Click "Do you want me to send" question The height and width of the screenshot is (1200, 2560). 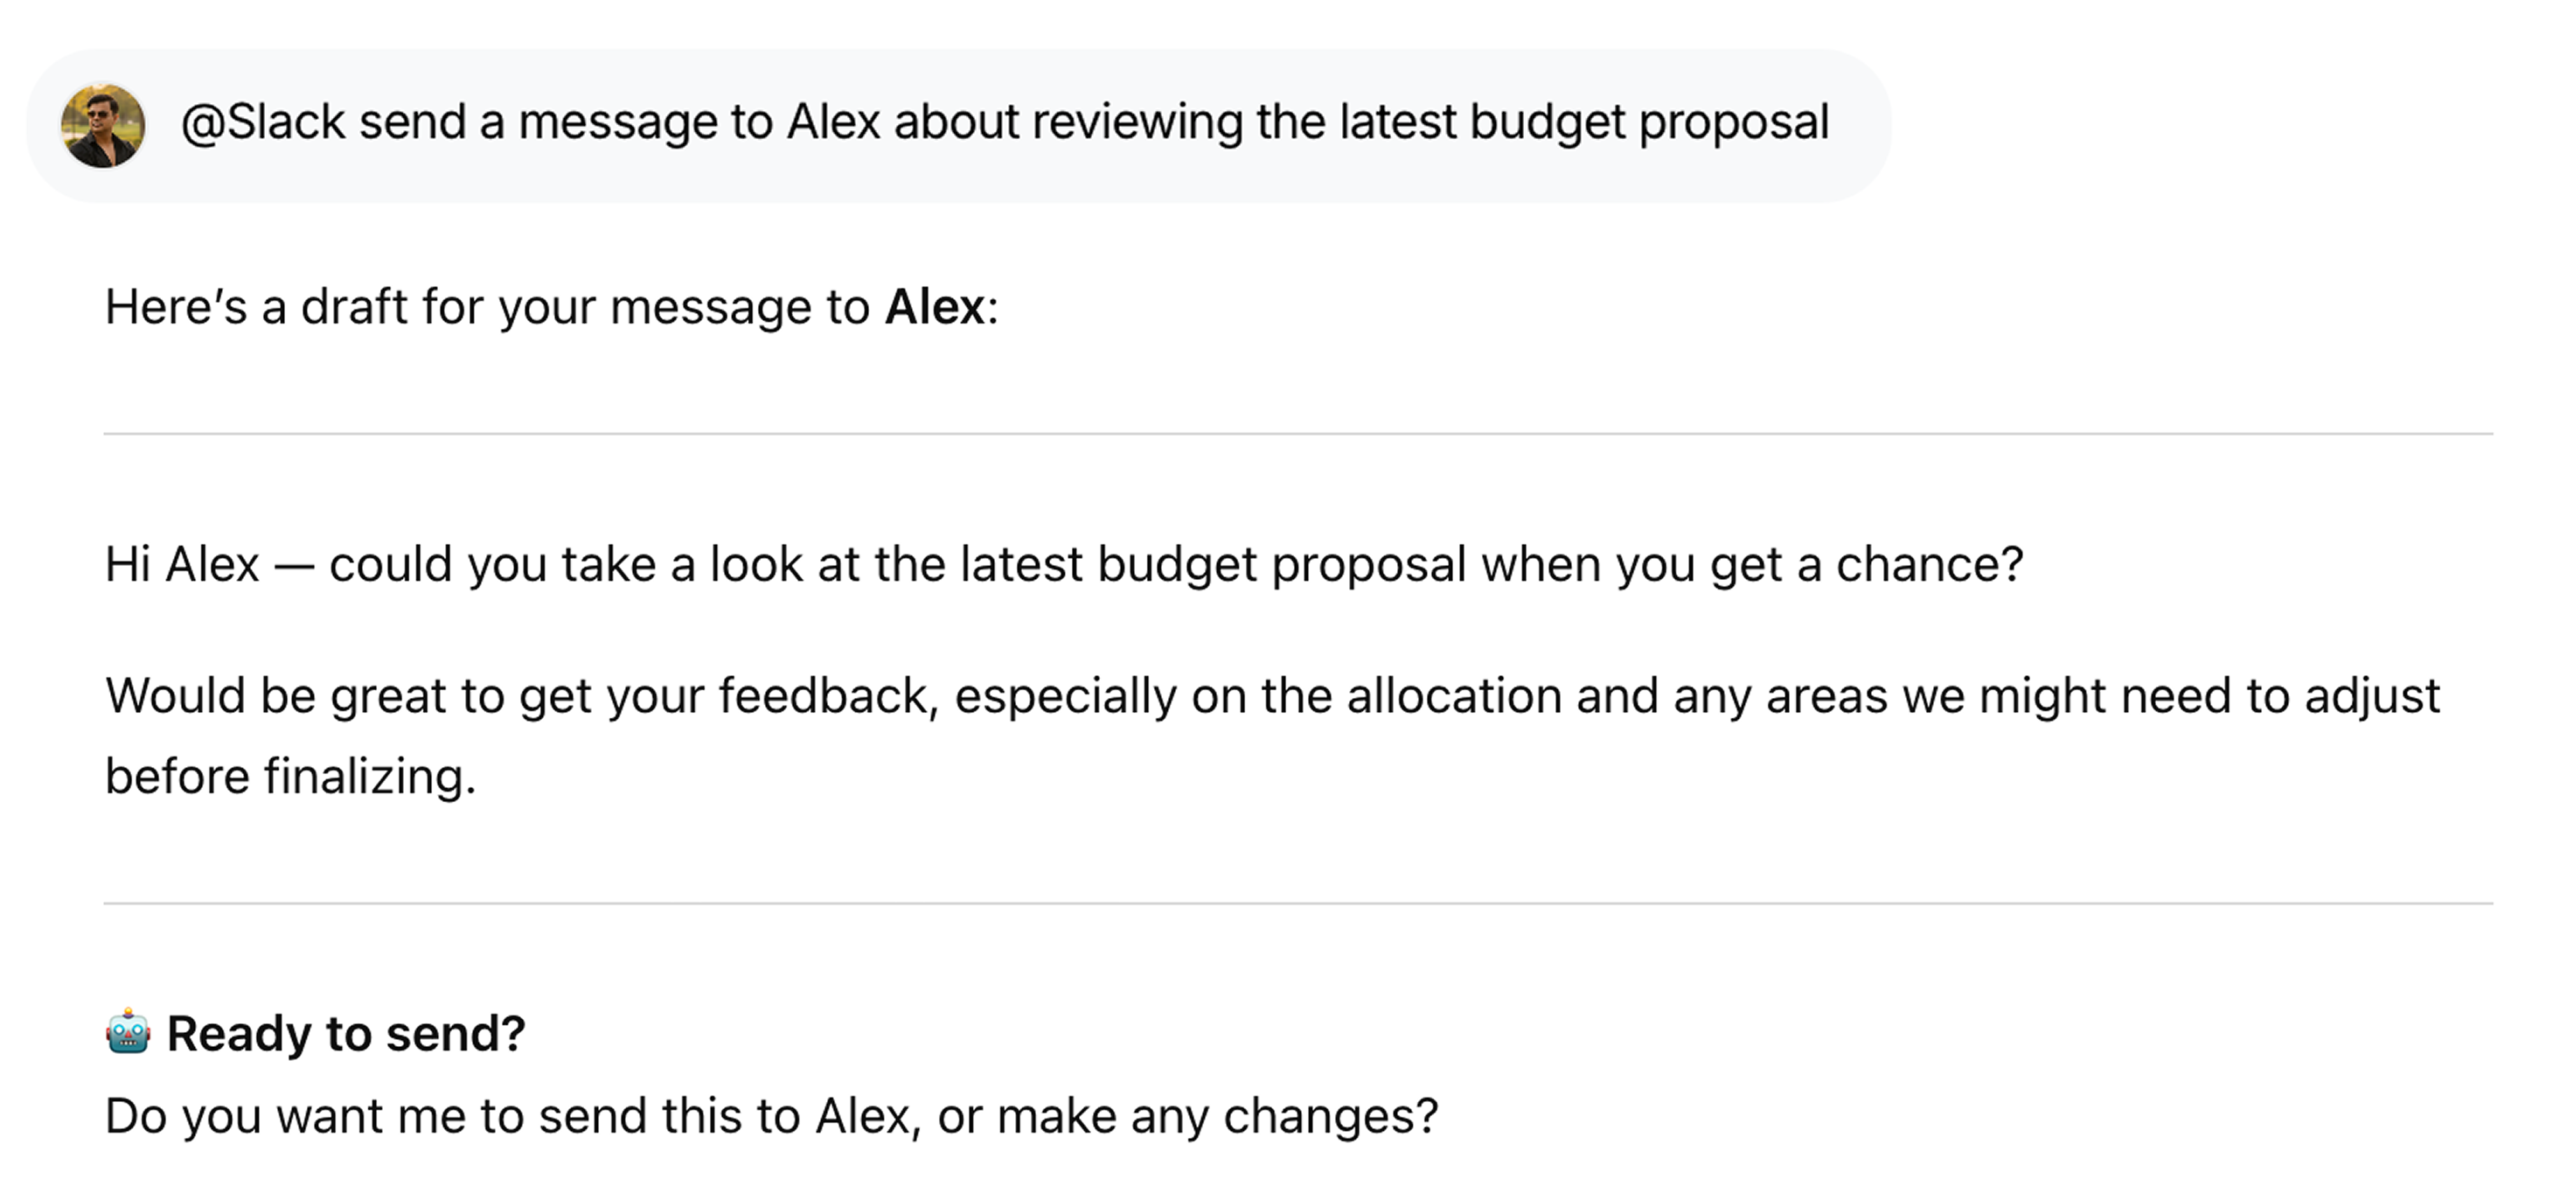tap(450, 1116)
